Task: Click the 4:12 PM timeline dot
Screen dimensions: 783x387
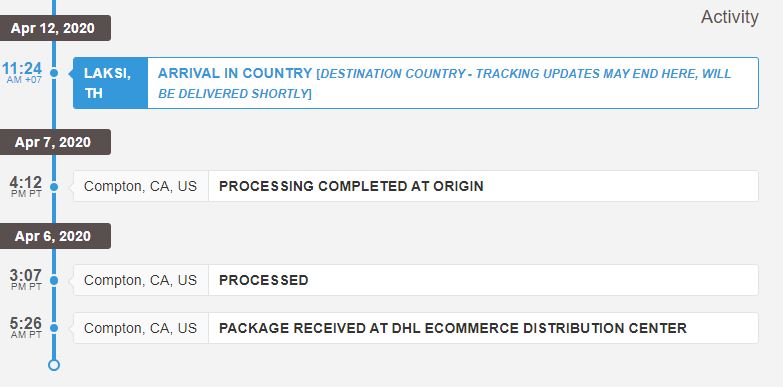Action: click(x=54, y=187)
